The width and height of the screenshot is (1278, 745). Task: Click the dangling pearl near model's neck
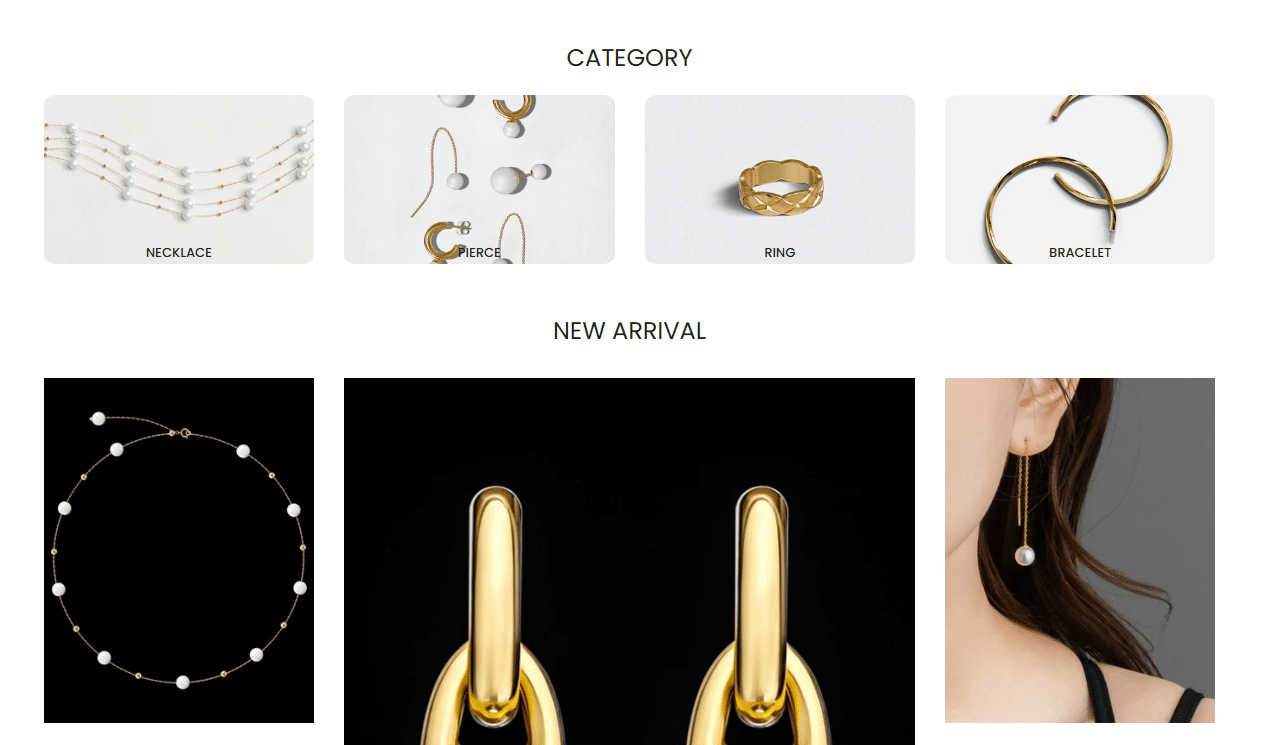pyautogui.click(x=1024, y=555)
